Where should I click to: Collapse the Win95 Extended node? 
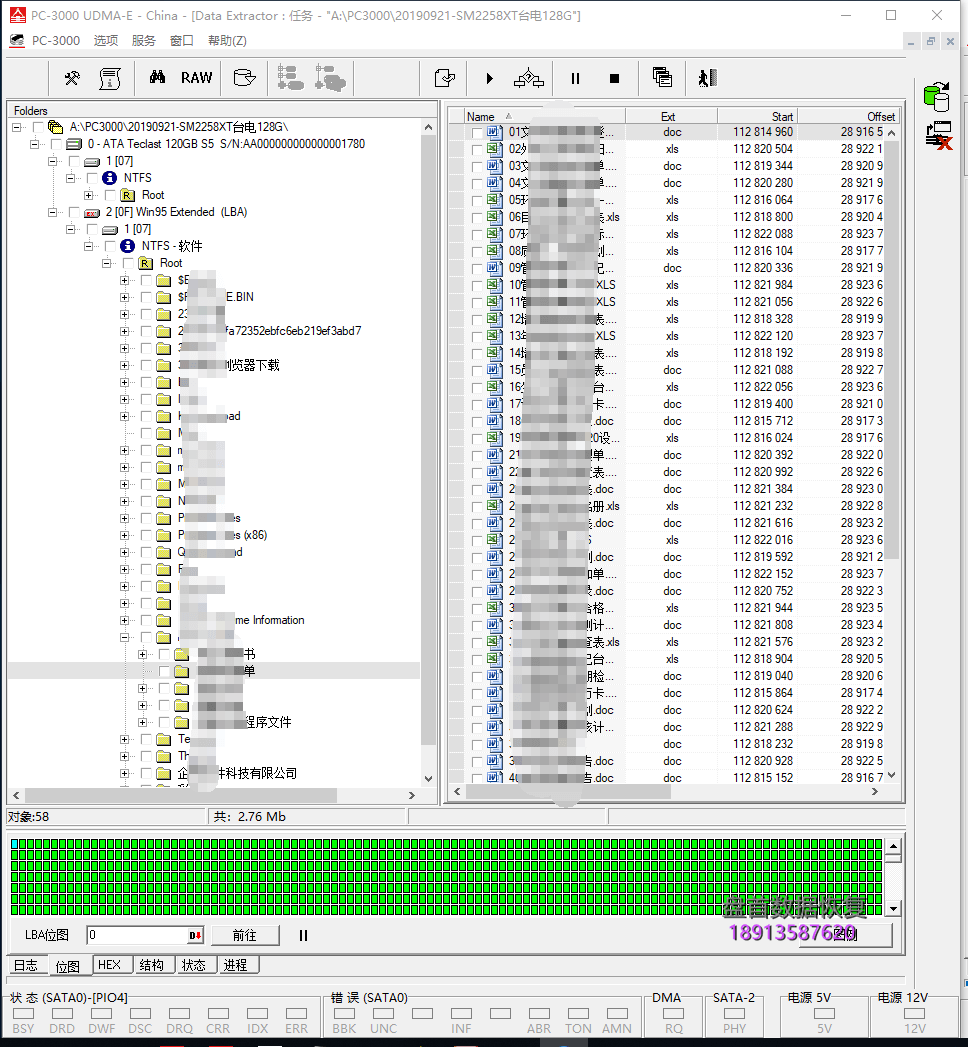(x=53, y=212)
